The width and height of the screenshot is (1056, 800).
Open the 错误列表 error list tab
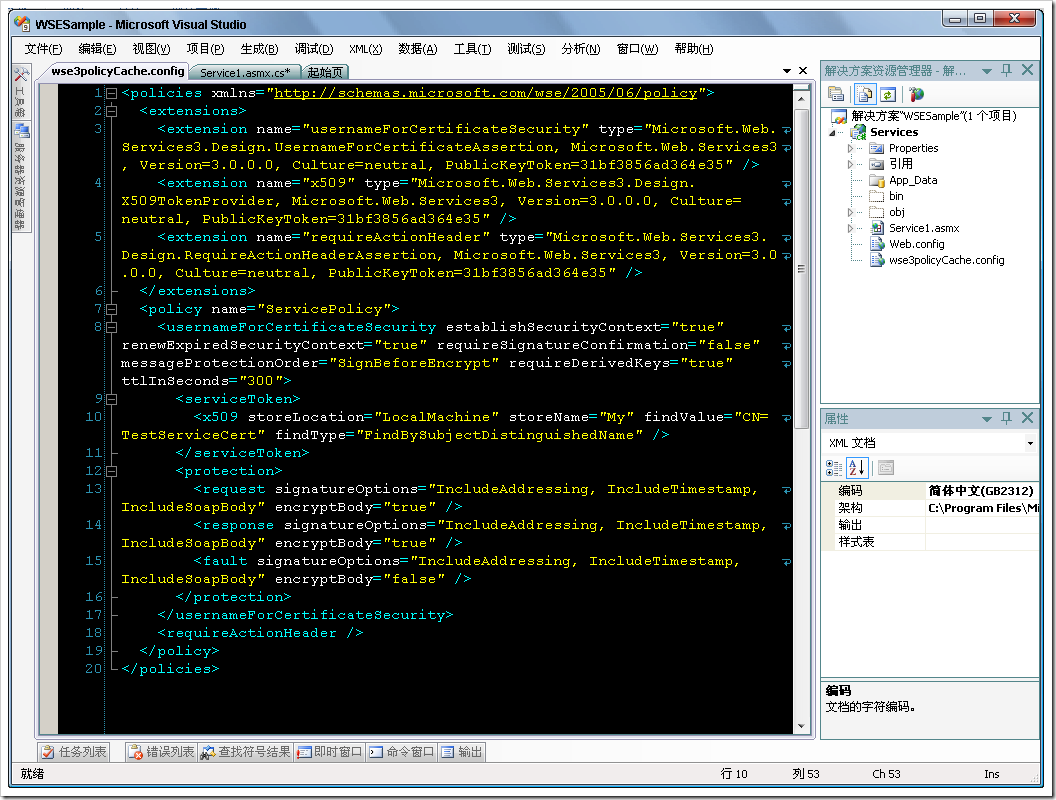[162, 752]
